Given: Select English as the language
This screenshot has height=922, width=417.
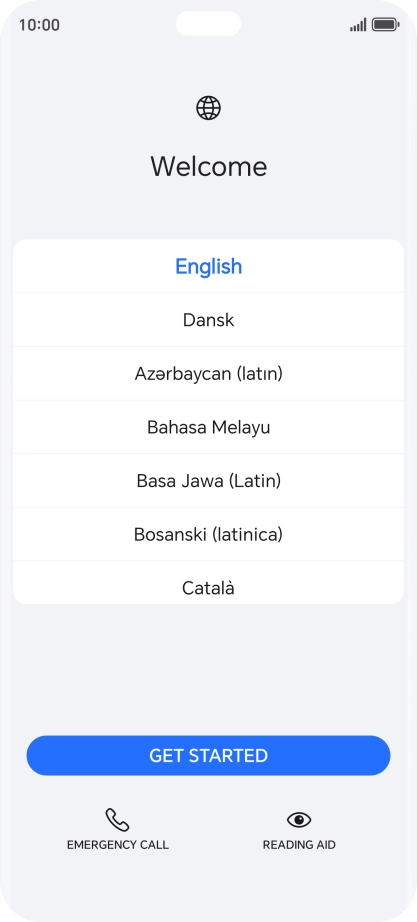Looking at the screenshot, I should [x=208, y=266].
